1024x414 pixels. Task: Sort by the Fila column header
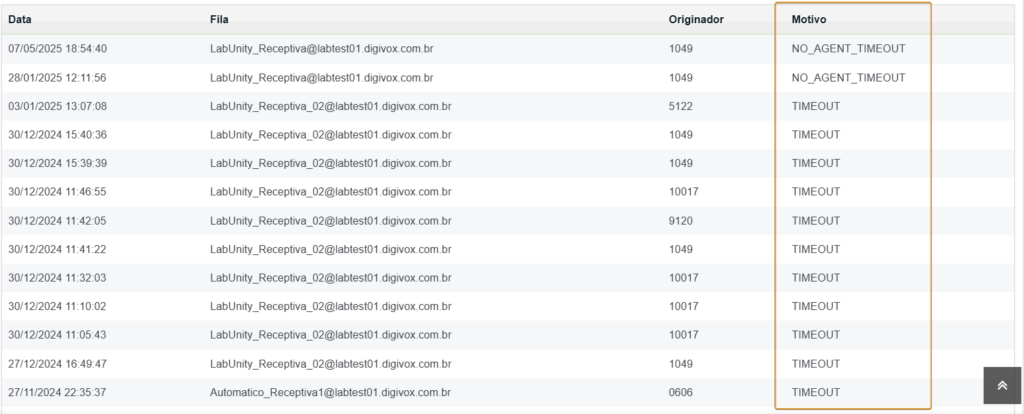click(x=219, y=20)
